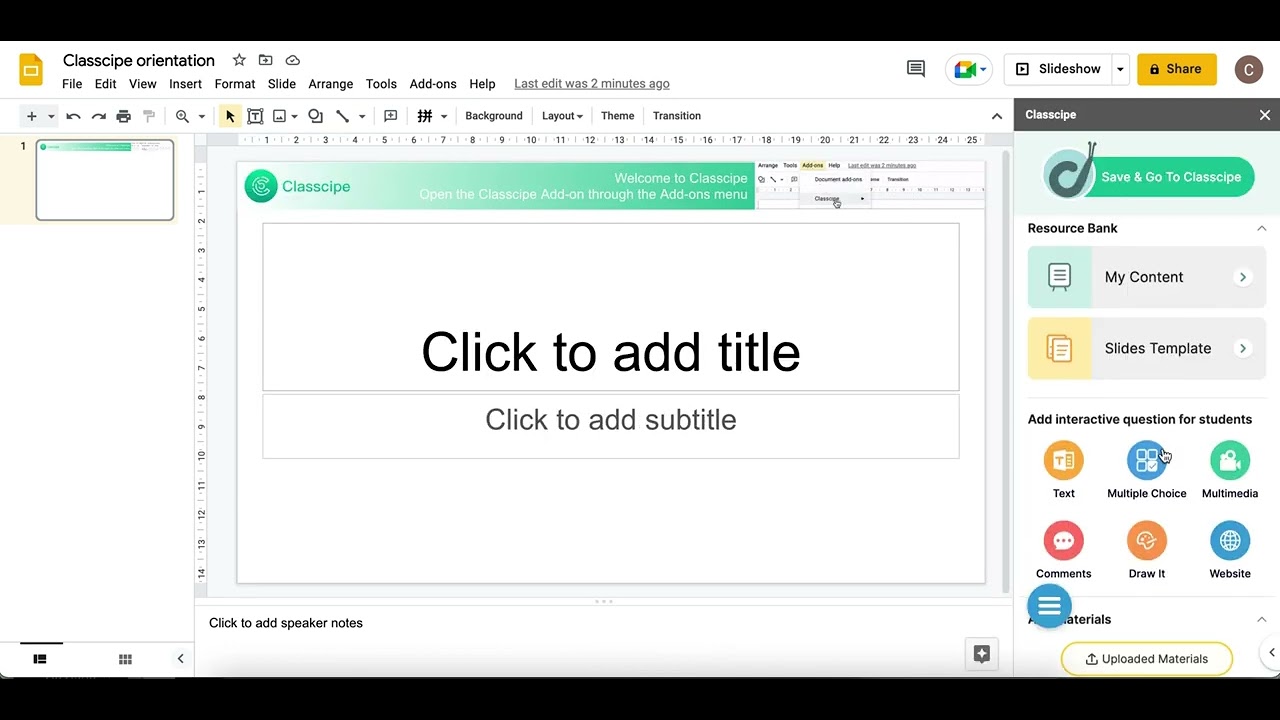Click the blue floating menu button

pos(1049,606)
